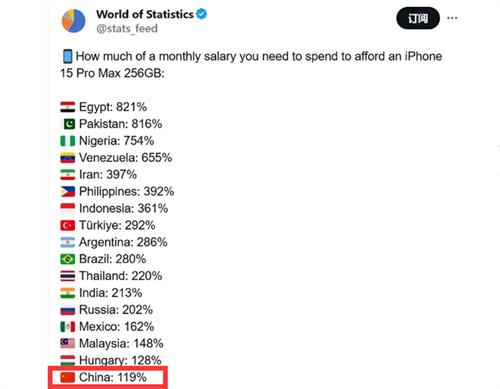500x389 pixels.
Task: Click the Türkiye flag emoji
Action: [x=68, y=225]
